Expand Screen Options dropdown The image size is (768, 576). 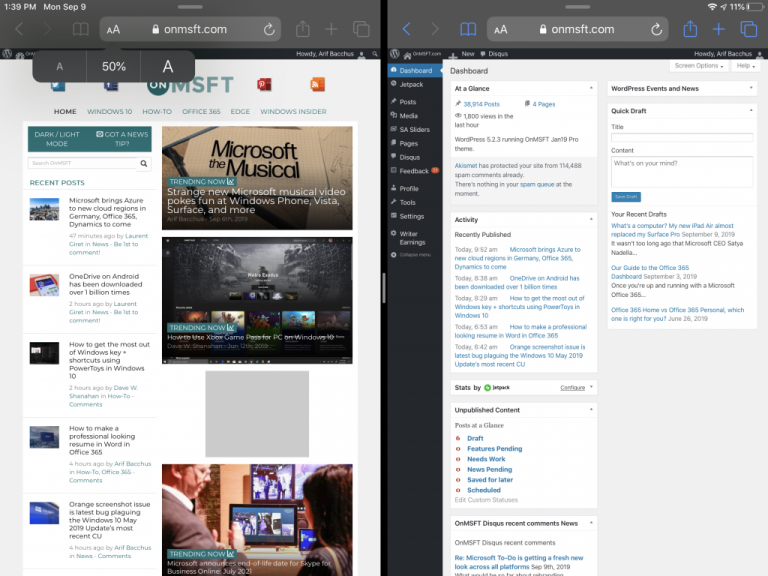698,66
